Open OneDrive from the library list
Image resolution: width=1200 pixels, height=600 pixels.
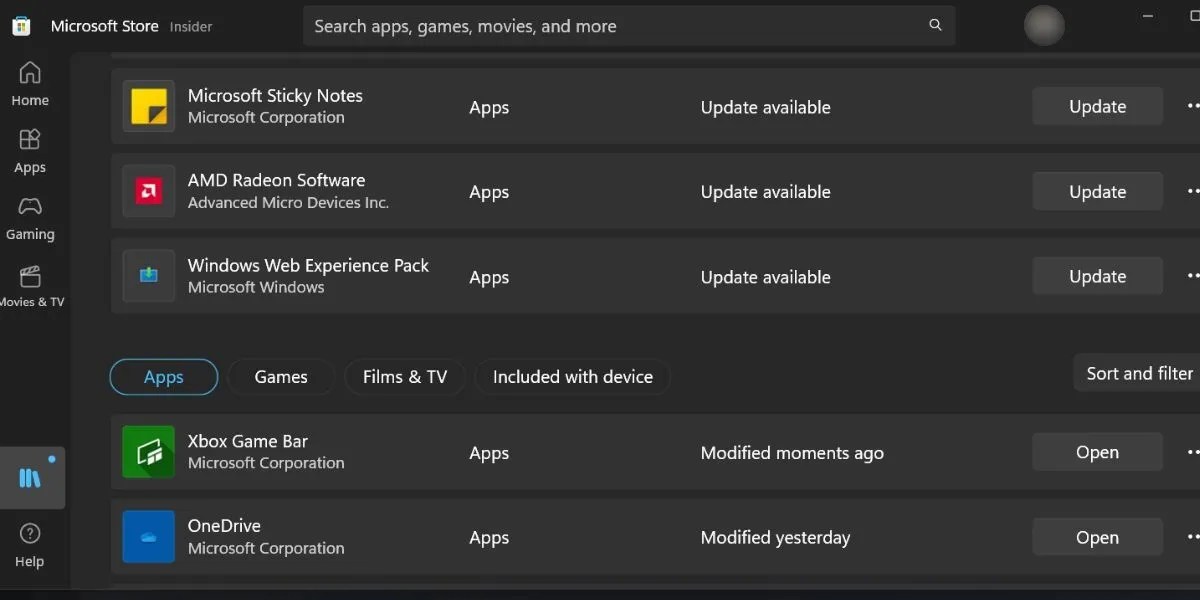[x=1097, y=537]
